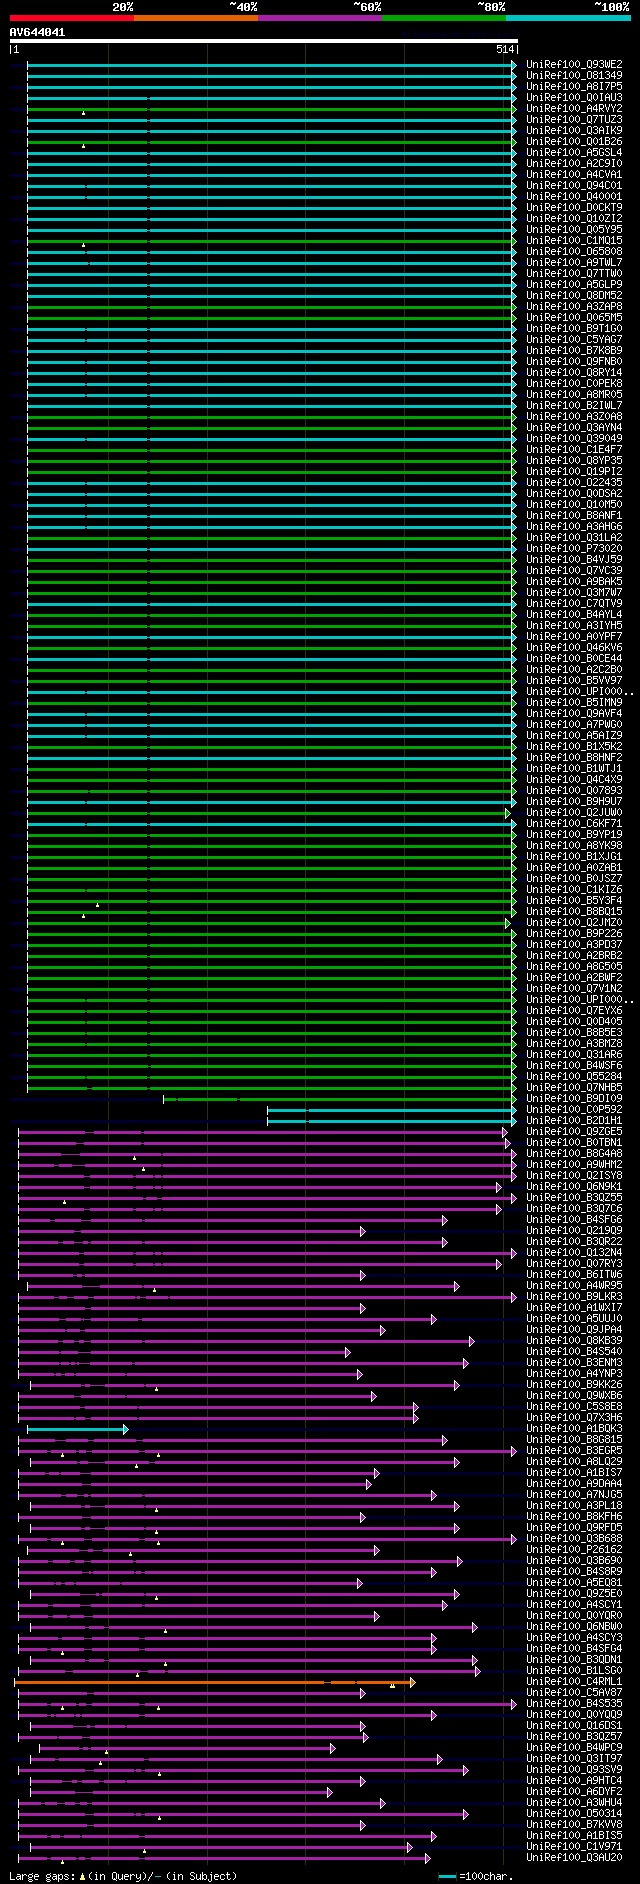
Task: Click hit UniRef100_Q7NHB5
Action: 574,1087
